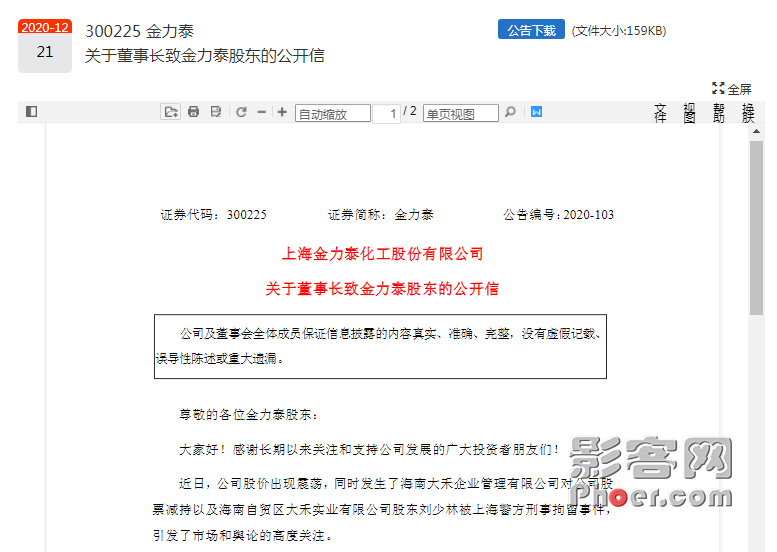The width and height of the screenshot is (777, 552).
Task: Open the 自动缩放 zoom dropdown
Action: pos(333,113)
